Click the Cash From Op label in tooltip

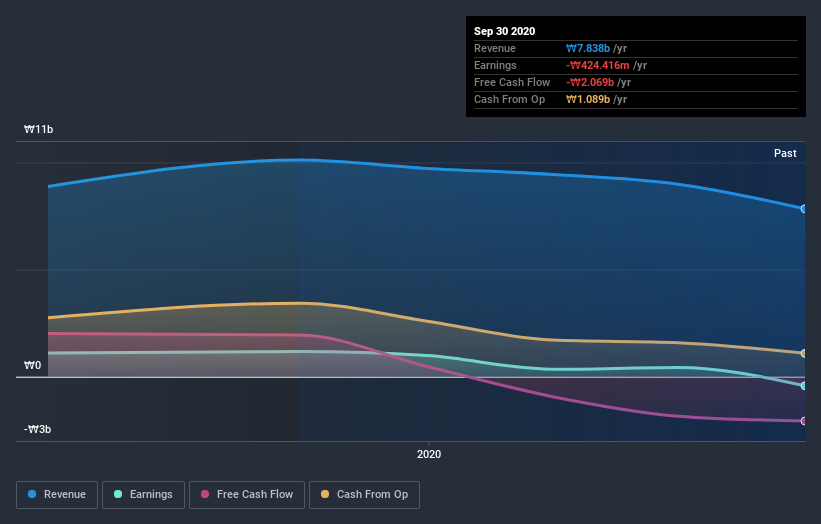pos(509,99)
